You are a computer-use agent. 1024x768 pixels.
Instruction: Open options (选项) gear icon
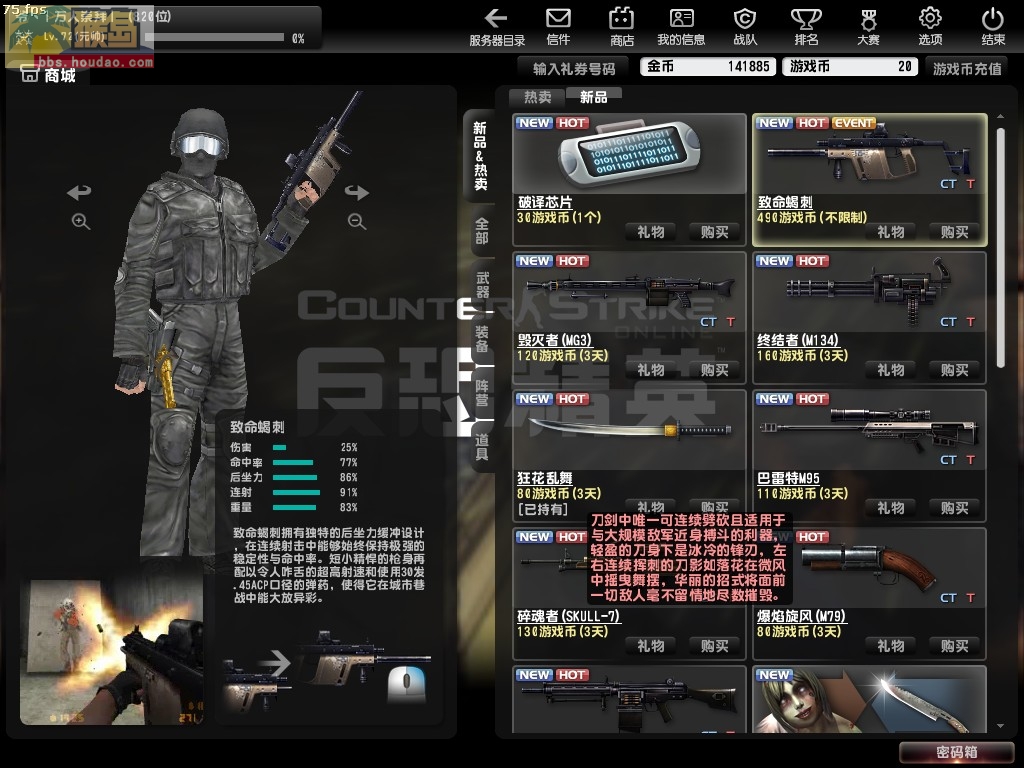[930, 27]
